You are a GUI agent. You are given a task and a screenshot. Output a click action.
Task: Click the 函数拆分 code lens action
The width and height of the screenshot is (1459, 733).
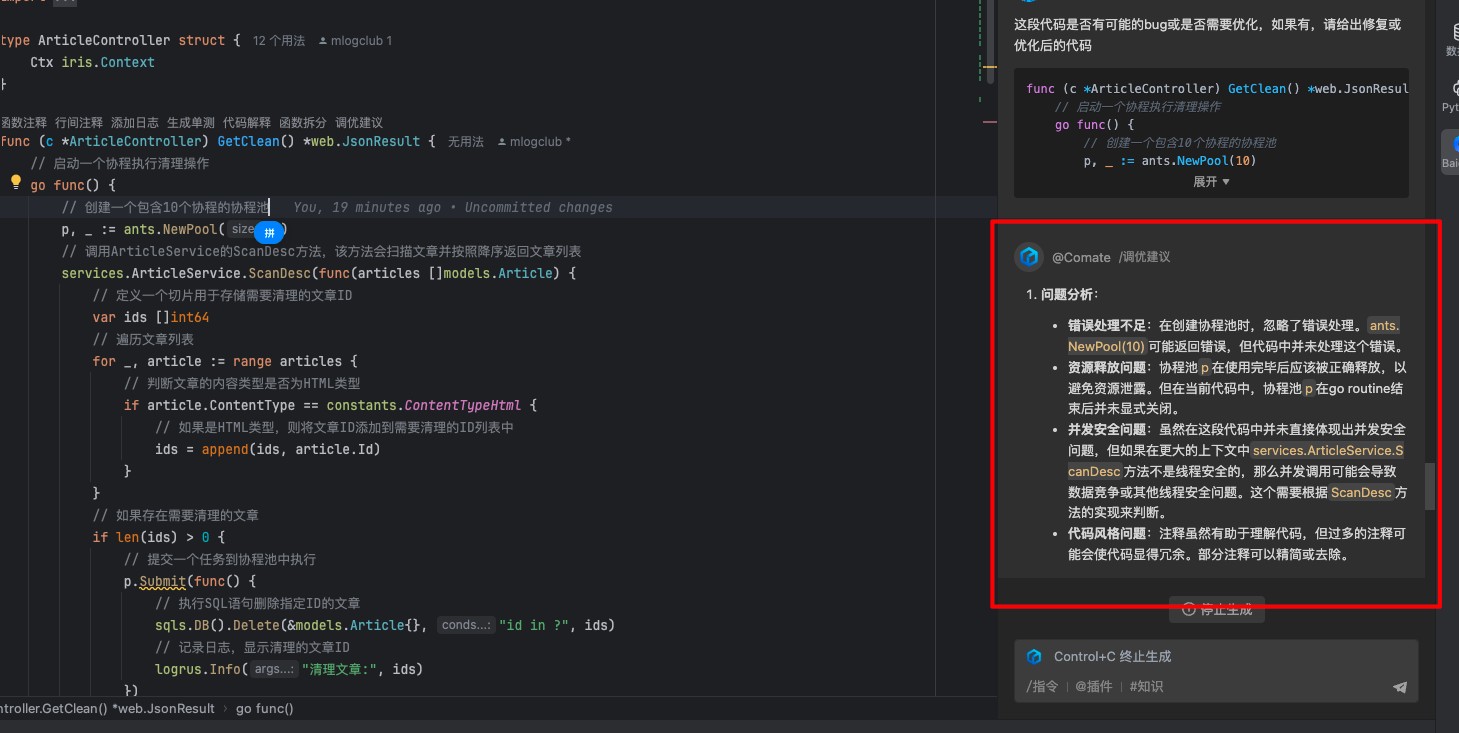tap(303, 122)
